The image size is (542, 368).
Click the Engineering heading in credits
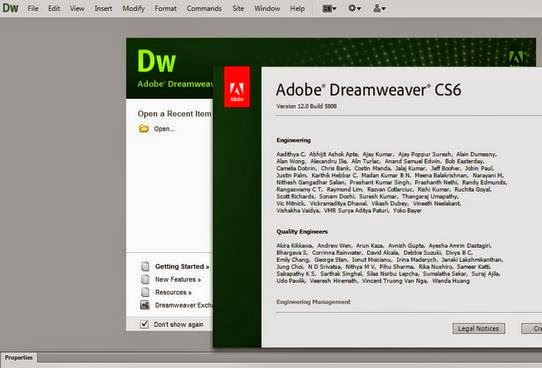[293, 140]
